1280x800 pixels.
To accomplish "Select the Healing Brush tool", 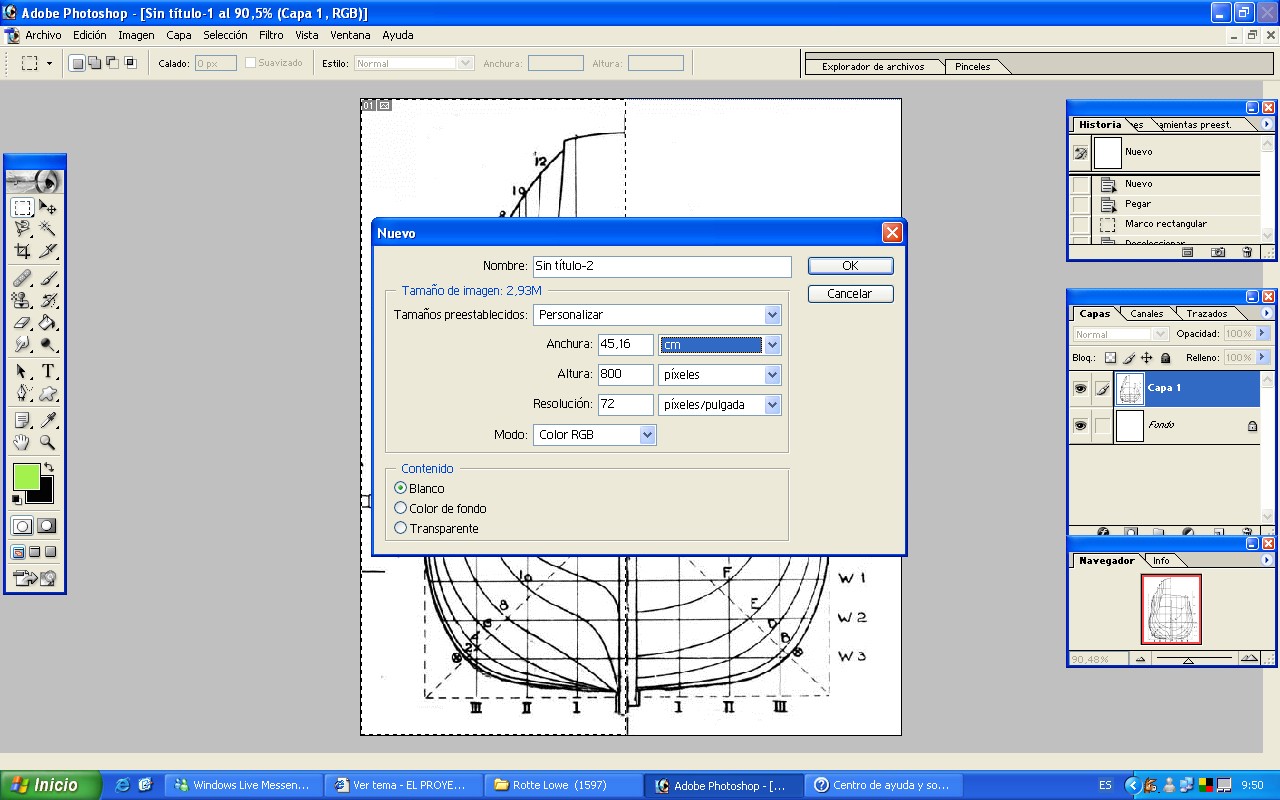I will (x=22, y=278).
